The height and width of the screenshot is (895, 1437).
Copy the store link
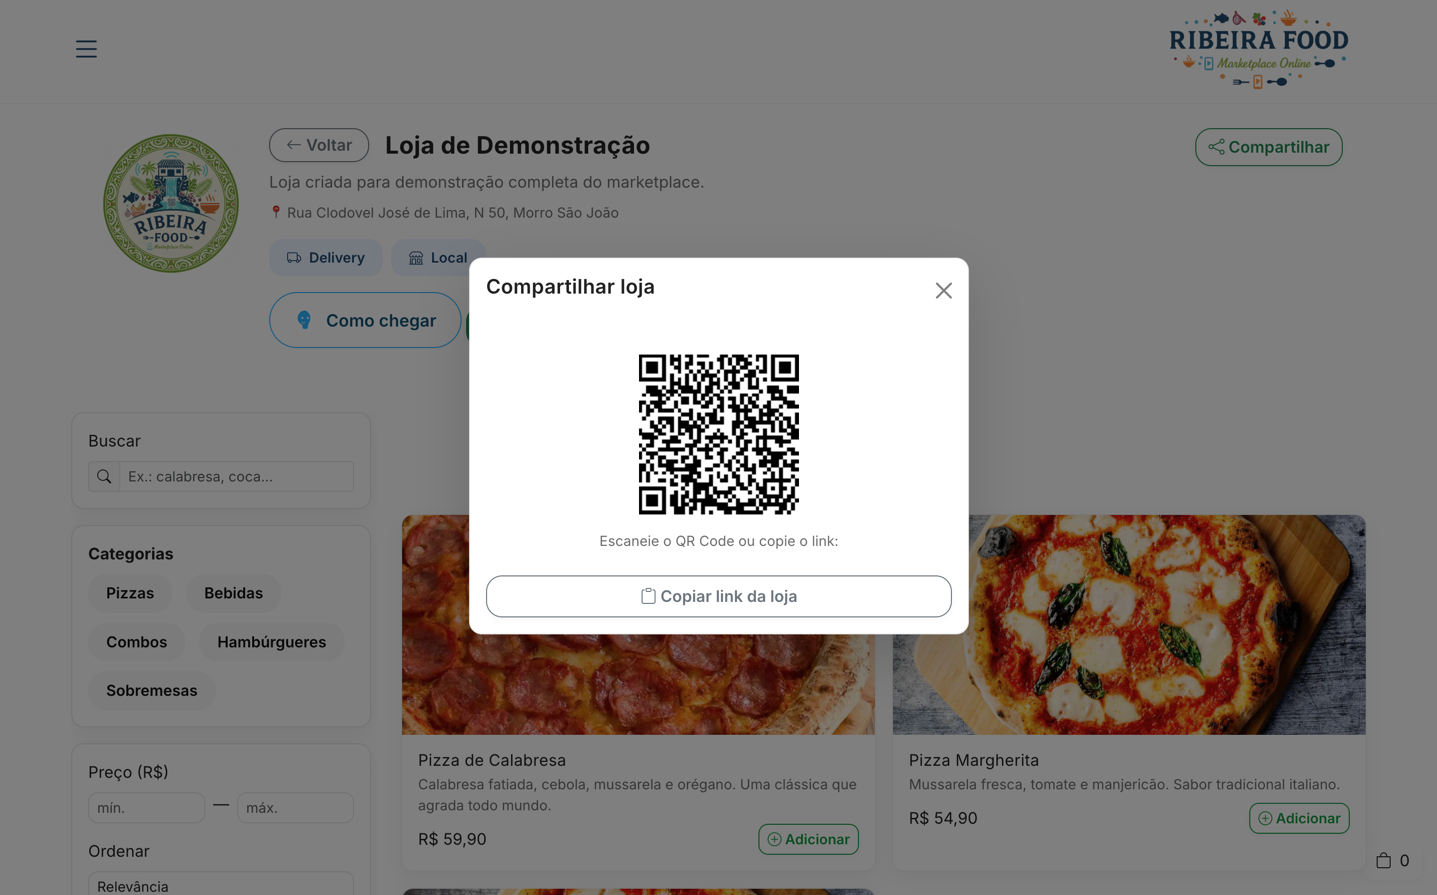pos(718,596)
